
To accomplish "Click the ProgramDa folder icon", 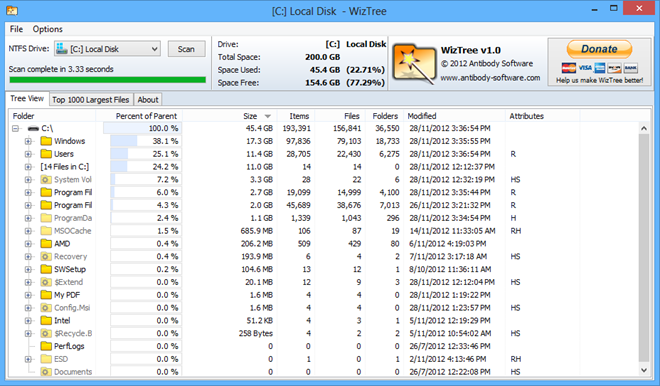I will click(x=46, y=218).
